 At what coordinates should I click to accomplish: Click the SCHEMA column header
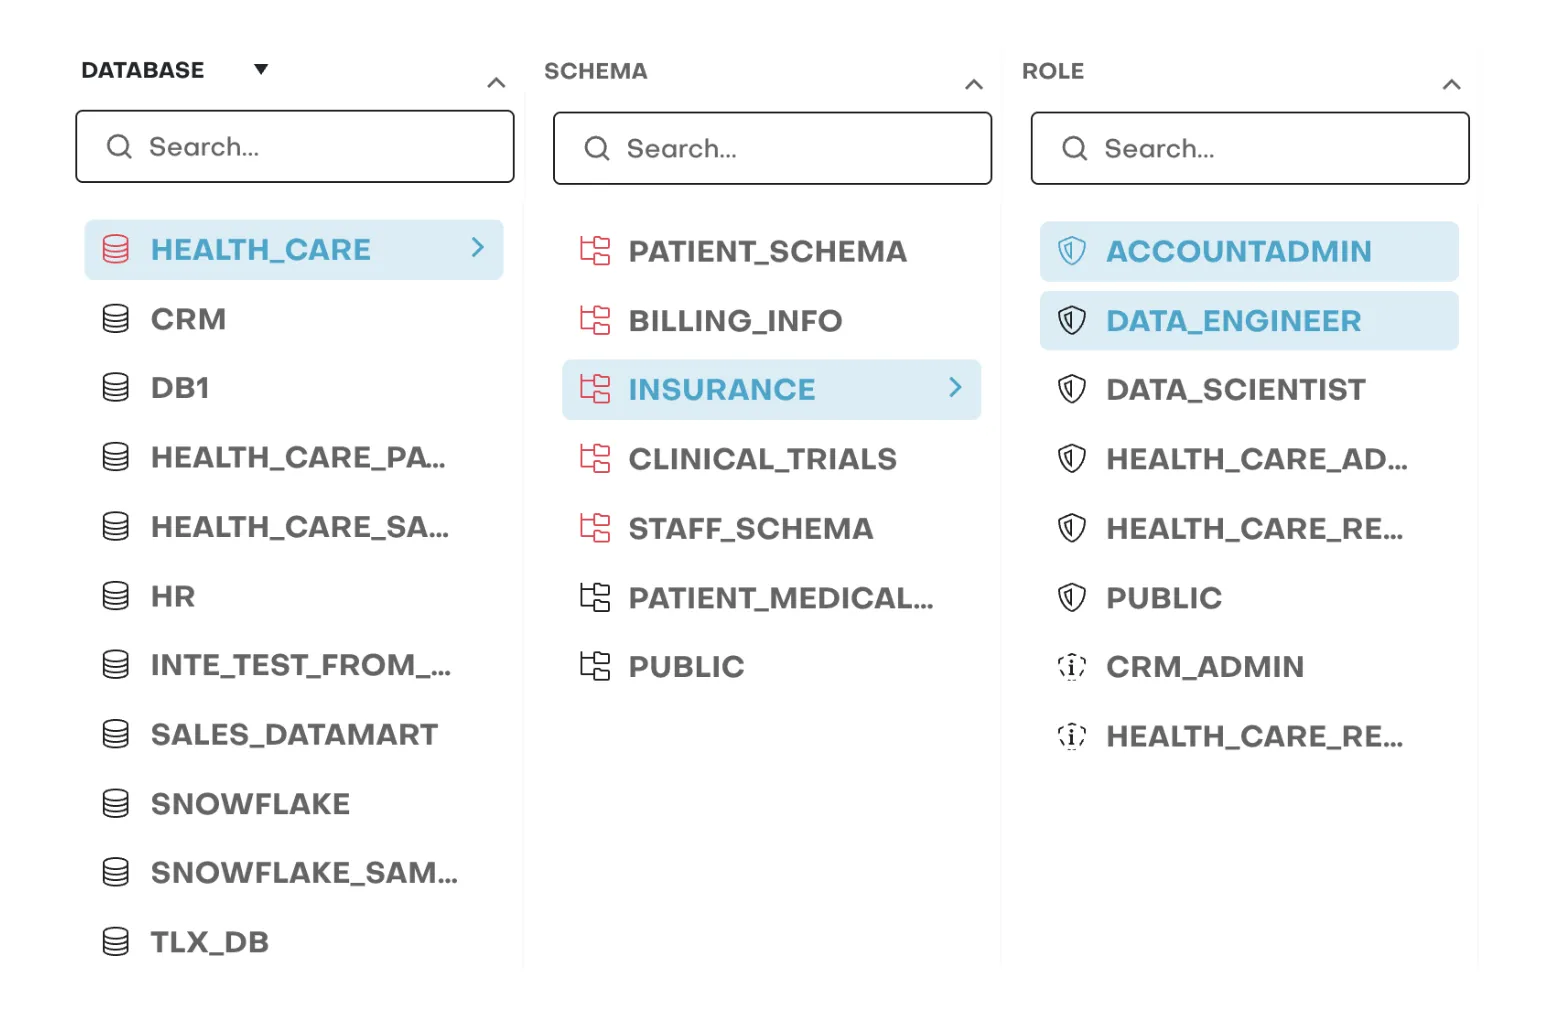[596, 71]
